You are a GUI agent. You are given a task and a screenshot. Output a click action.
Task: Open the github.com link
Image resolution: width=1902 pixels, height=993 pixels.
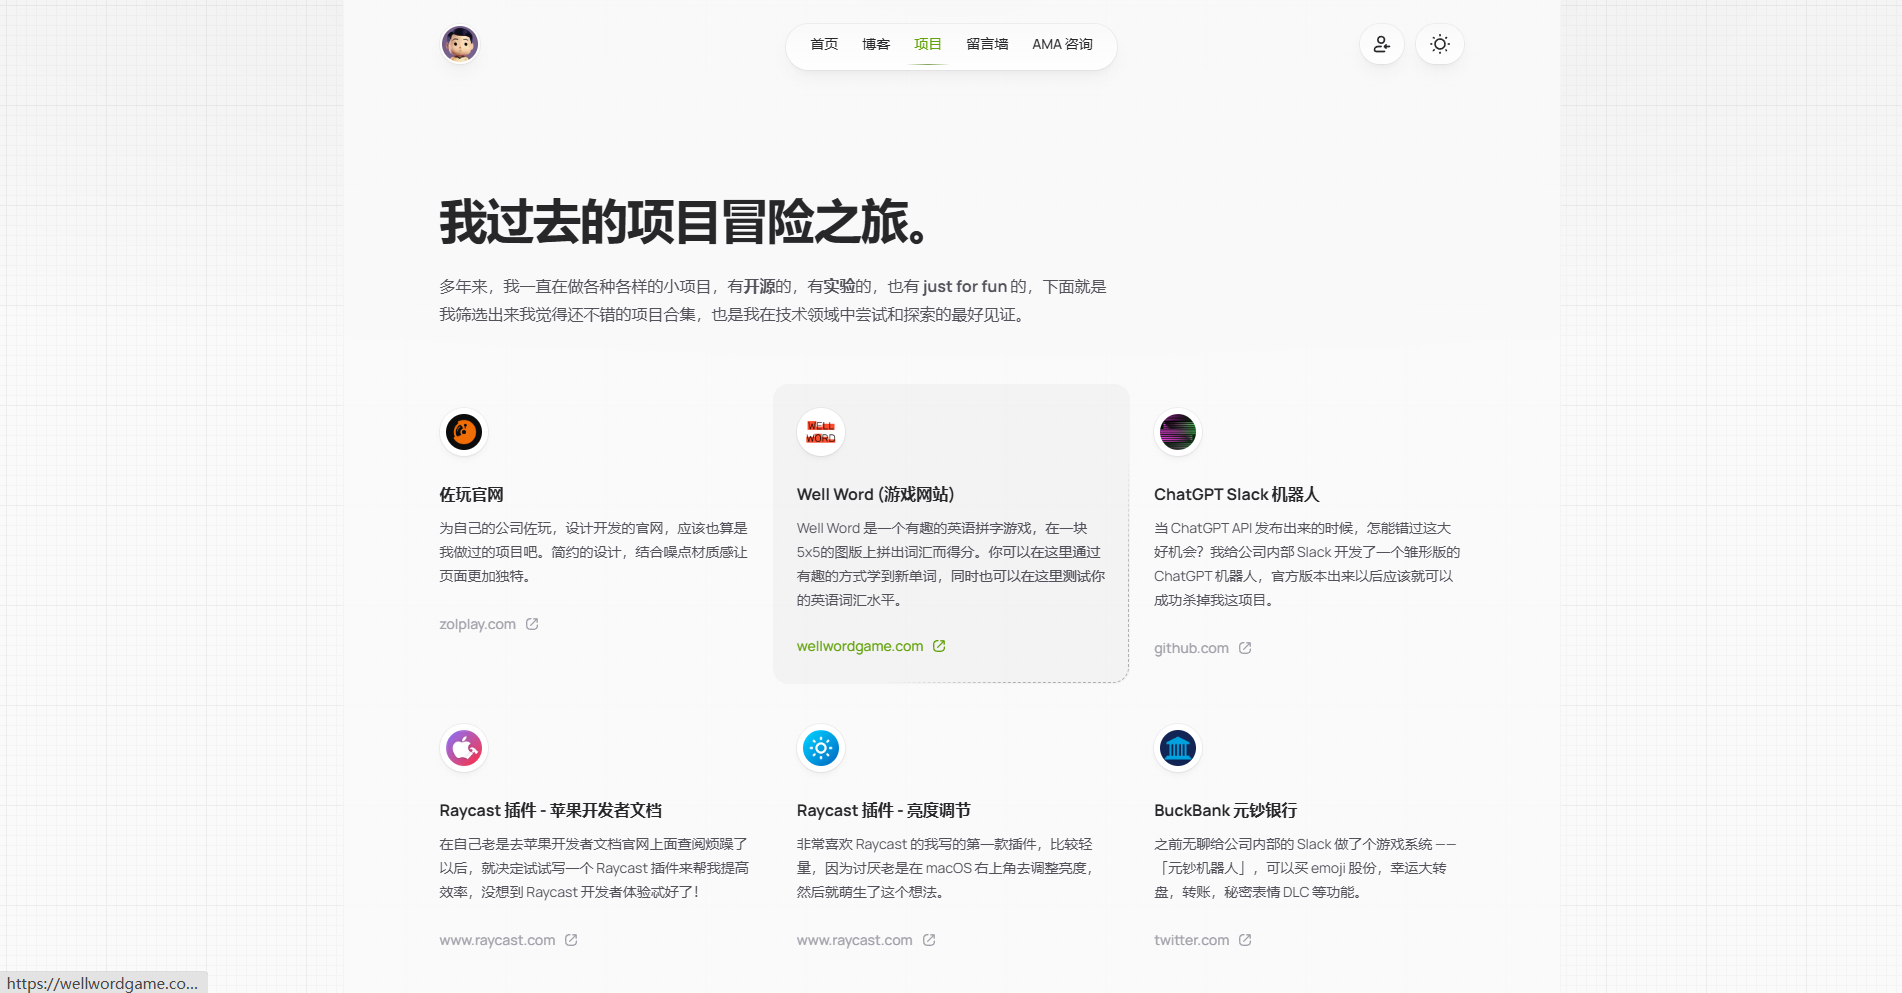click(x=1191, y=648)
